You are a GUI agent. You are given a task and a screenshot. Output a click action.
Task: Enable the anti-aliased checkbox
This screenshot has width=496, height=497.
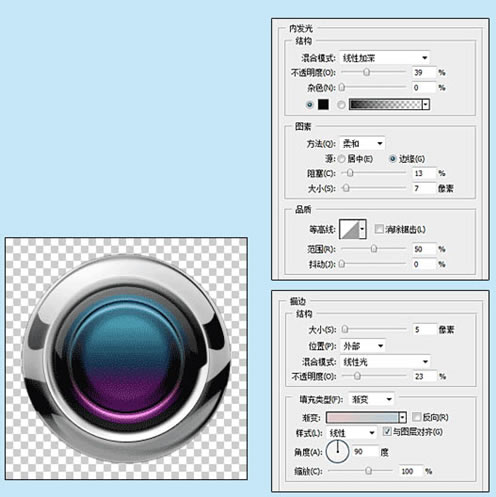(x=379, y=229)
